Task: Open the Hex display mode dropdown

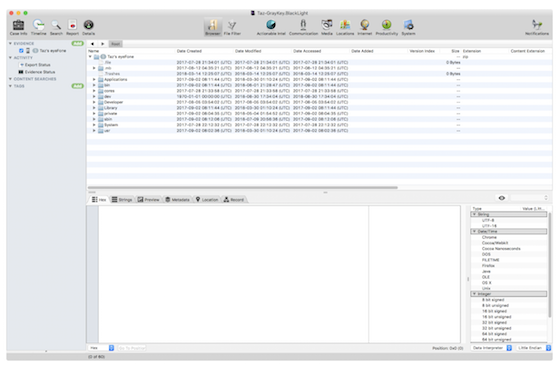Action: pyautogui.click(x=101, y=348)
